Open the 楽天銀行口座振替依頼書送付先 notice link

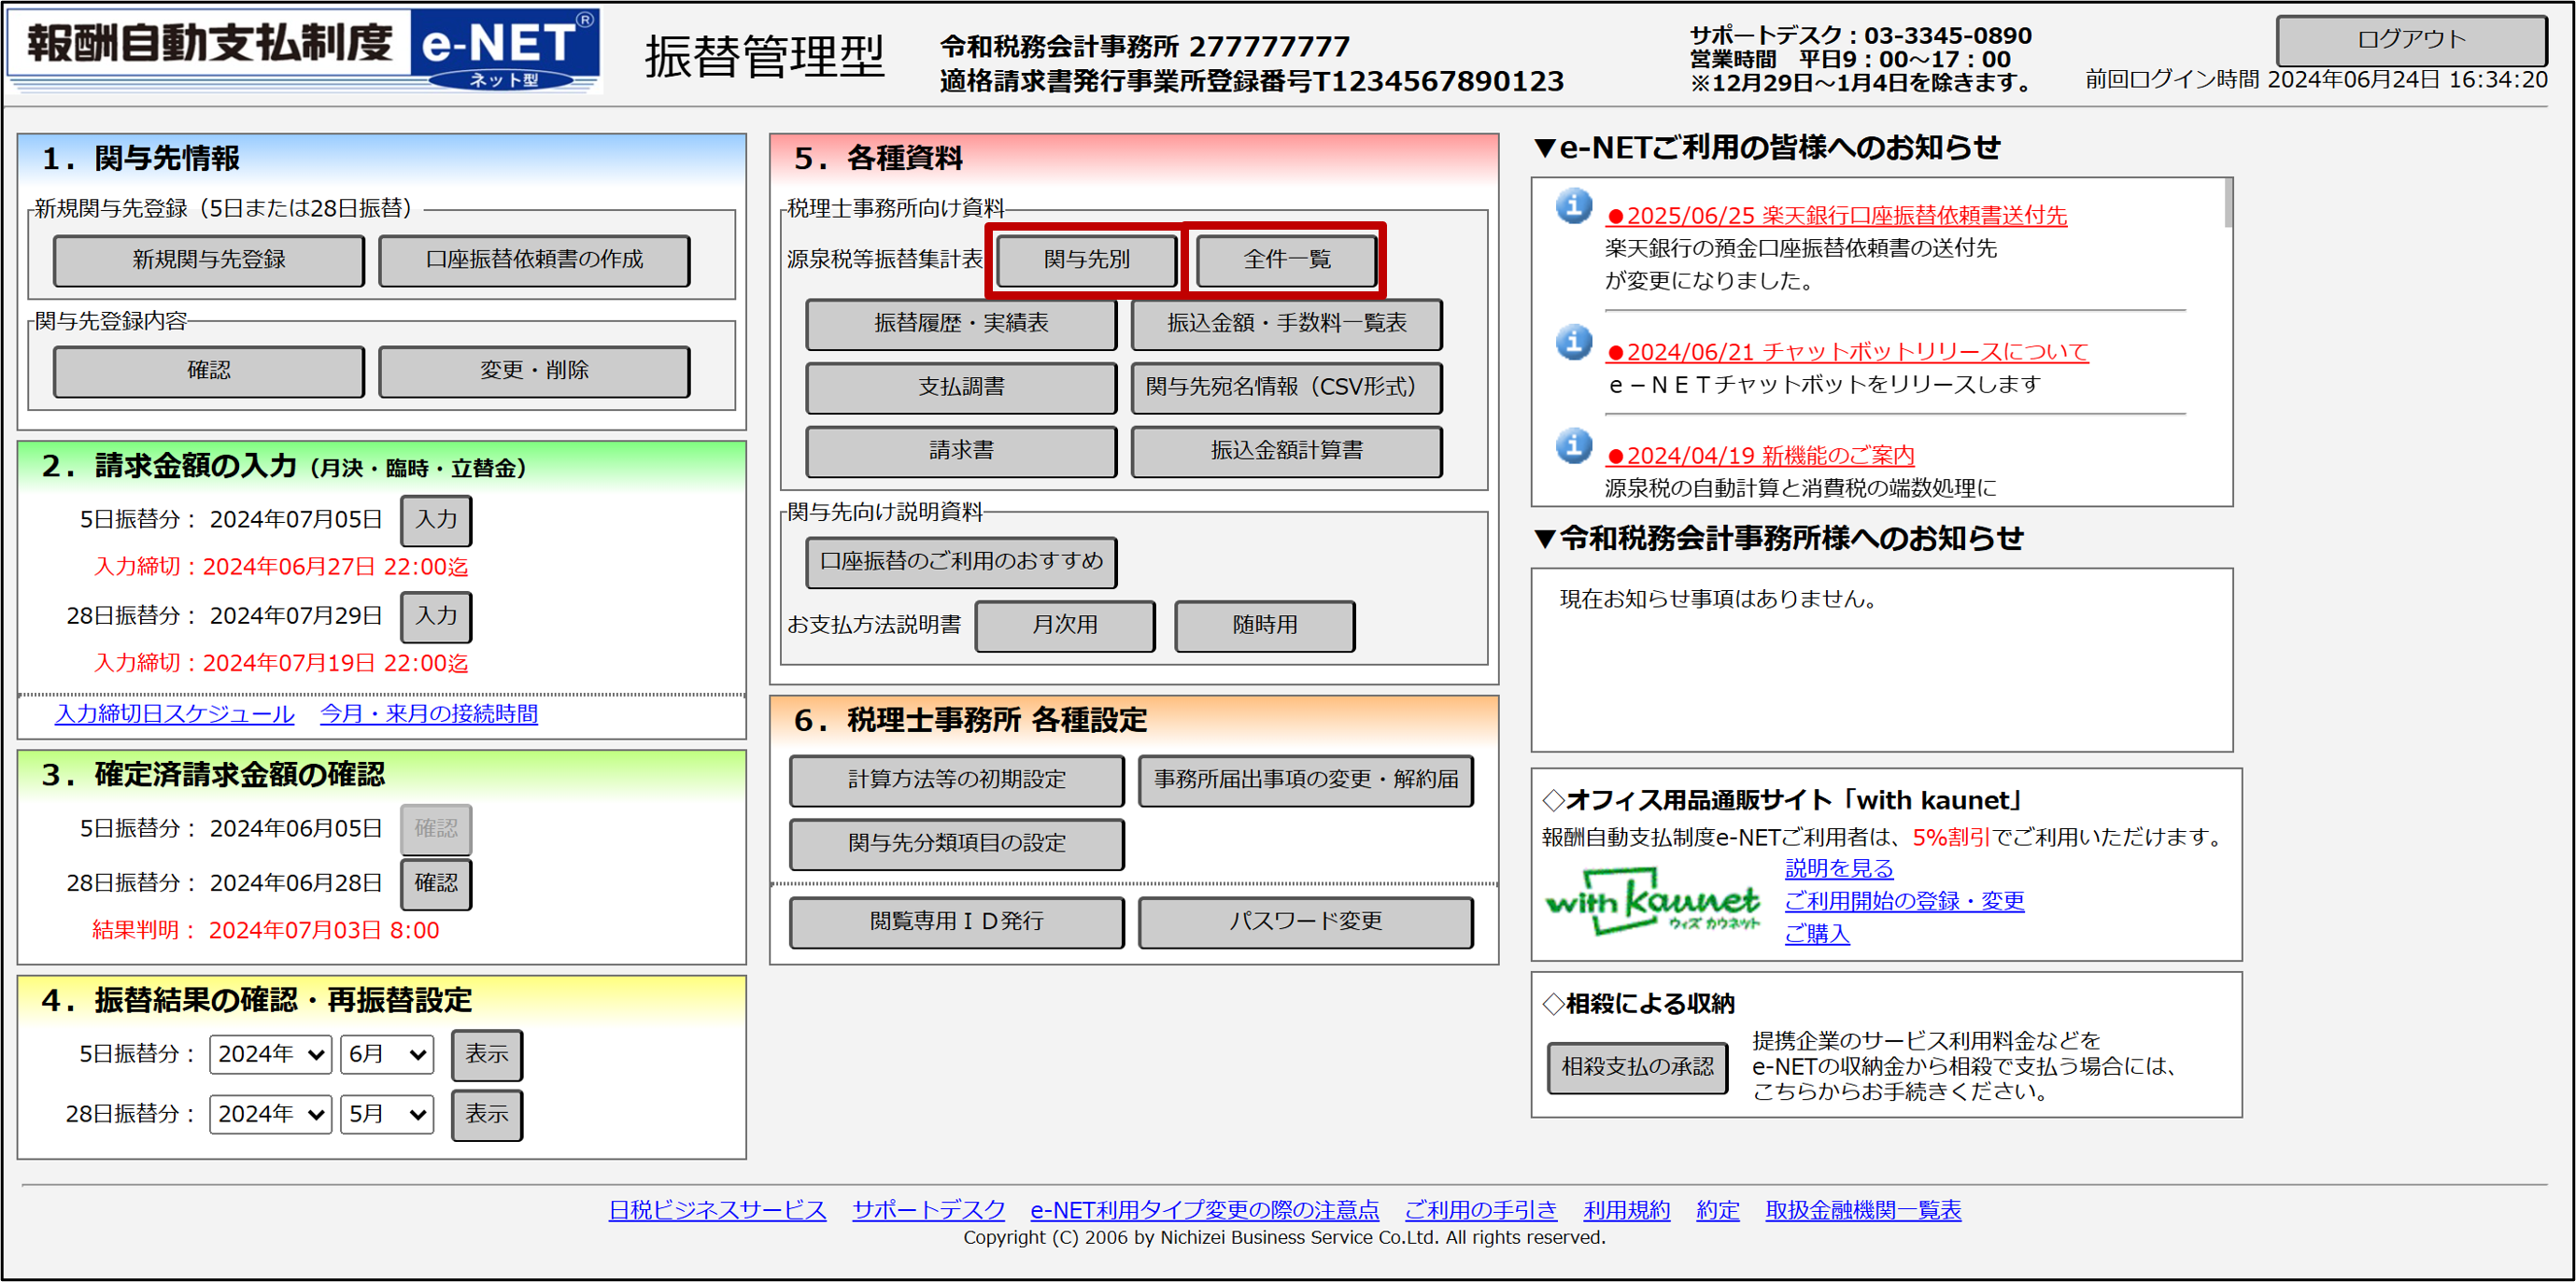pos(1835,215)
